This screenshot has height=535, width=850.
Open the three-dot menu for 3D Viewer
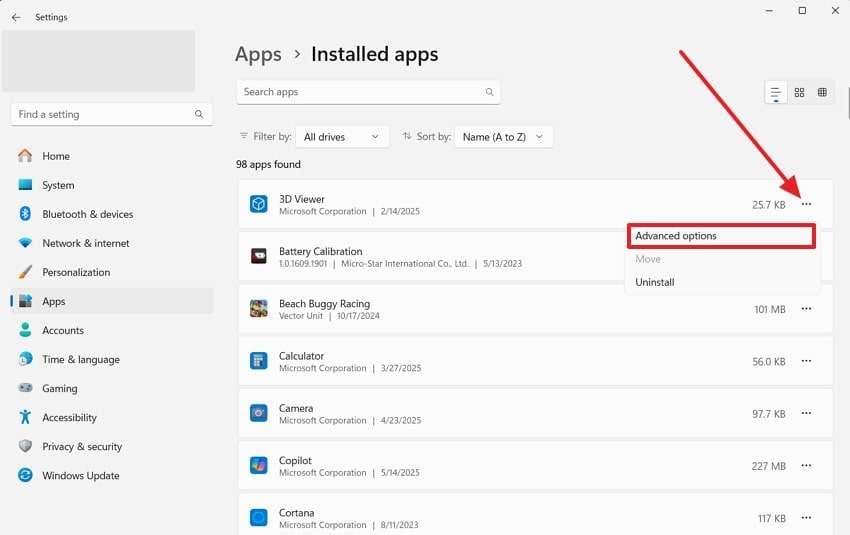[x=807, y=204]
